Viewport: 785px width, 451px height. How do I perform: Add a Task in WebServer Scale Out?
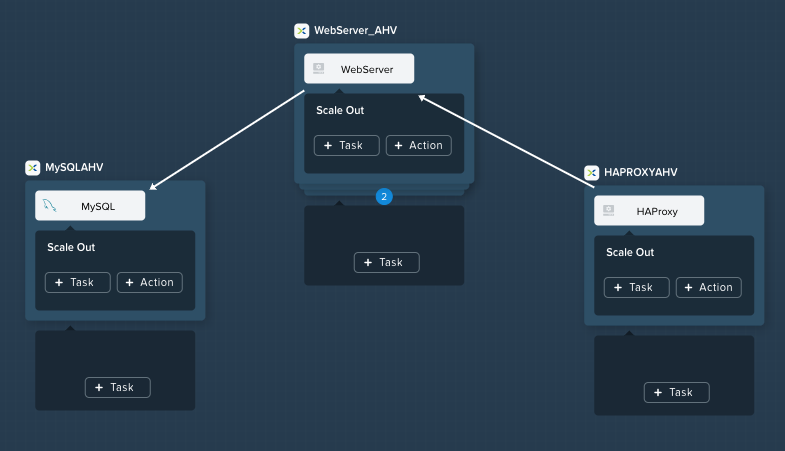tap(346, 146)
